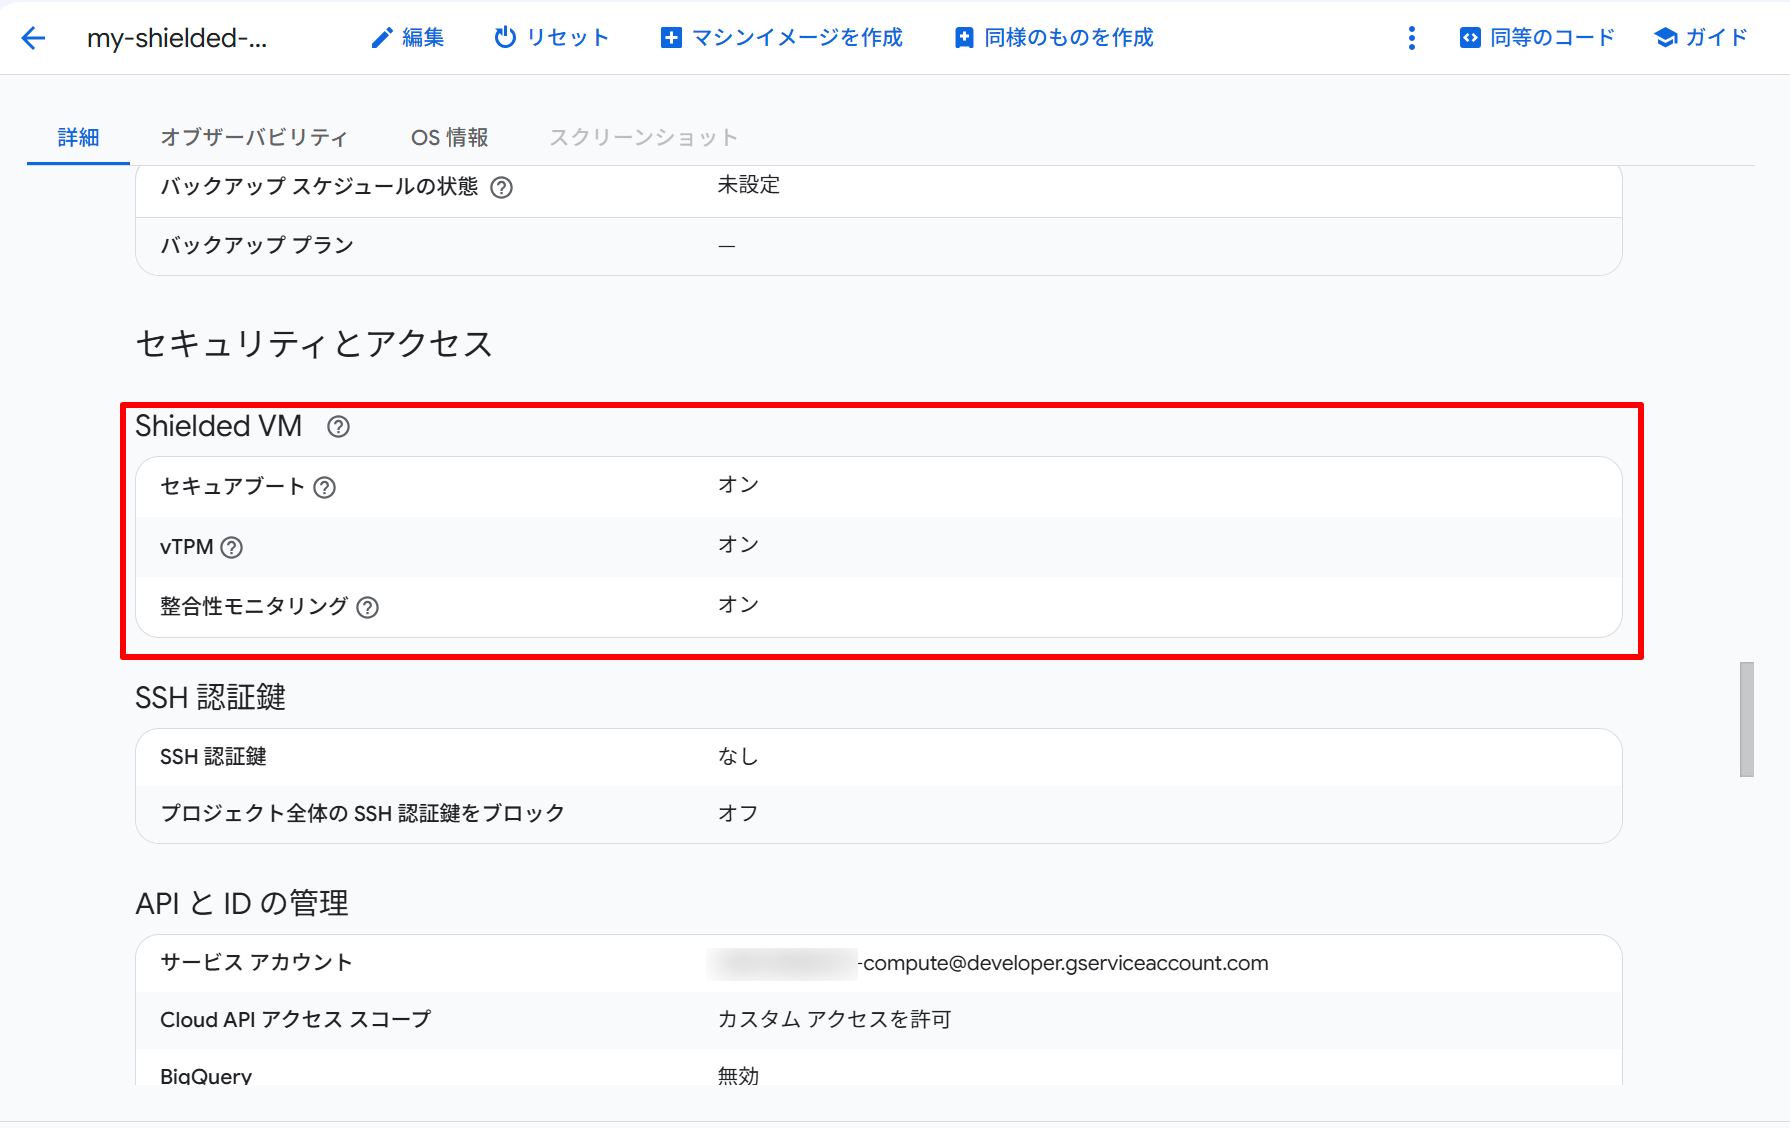Viewport: 1790px width, 1128px height.
Task: Go back using the left arrow icon
Action: point(34,38)
